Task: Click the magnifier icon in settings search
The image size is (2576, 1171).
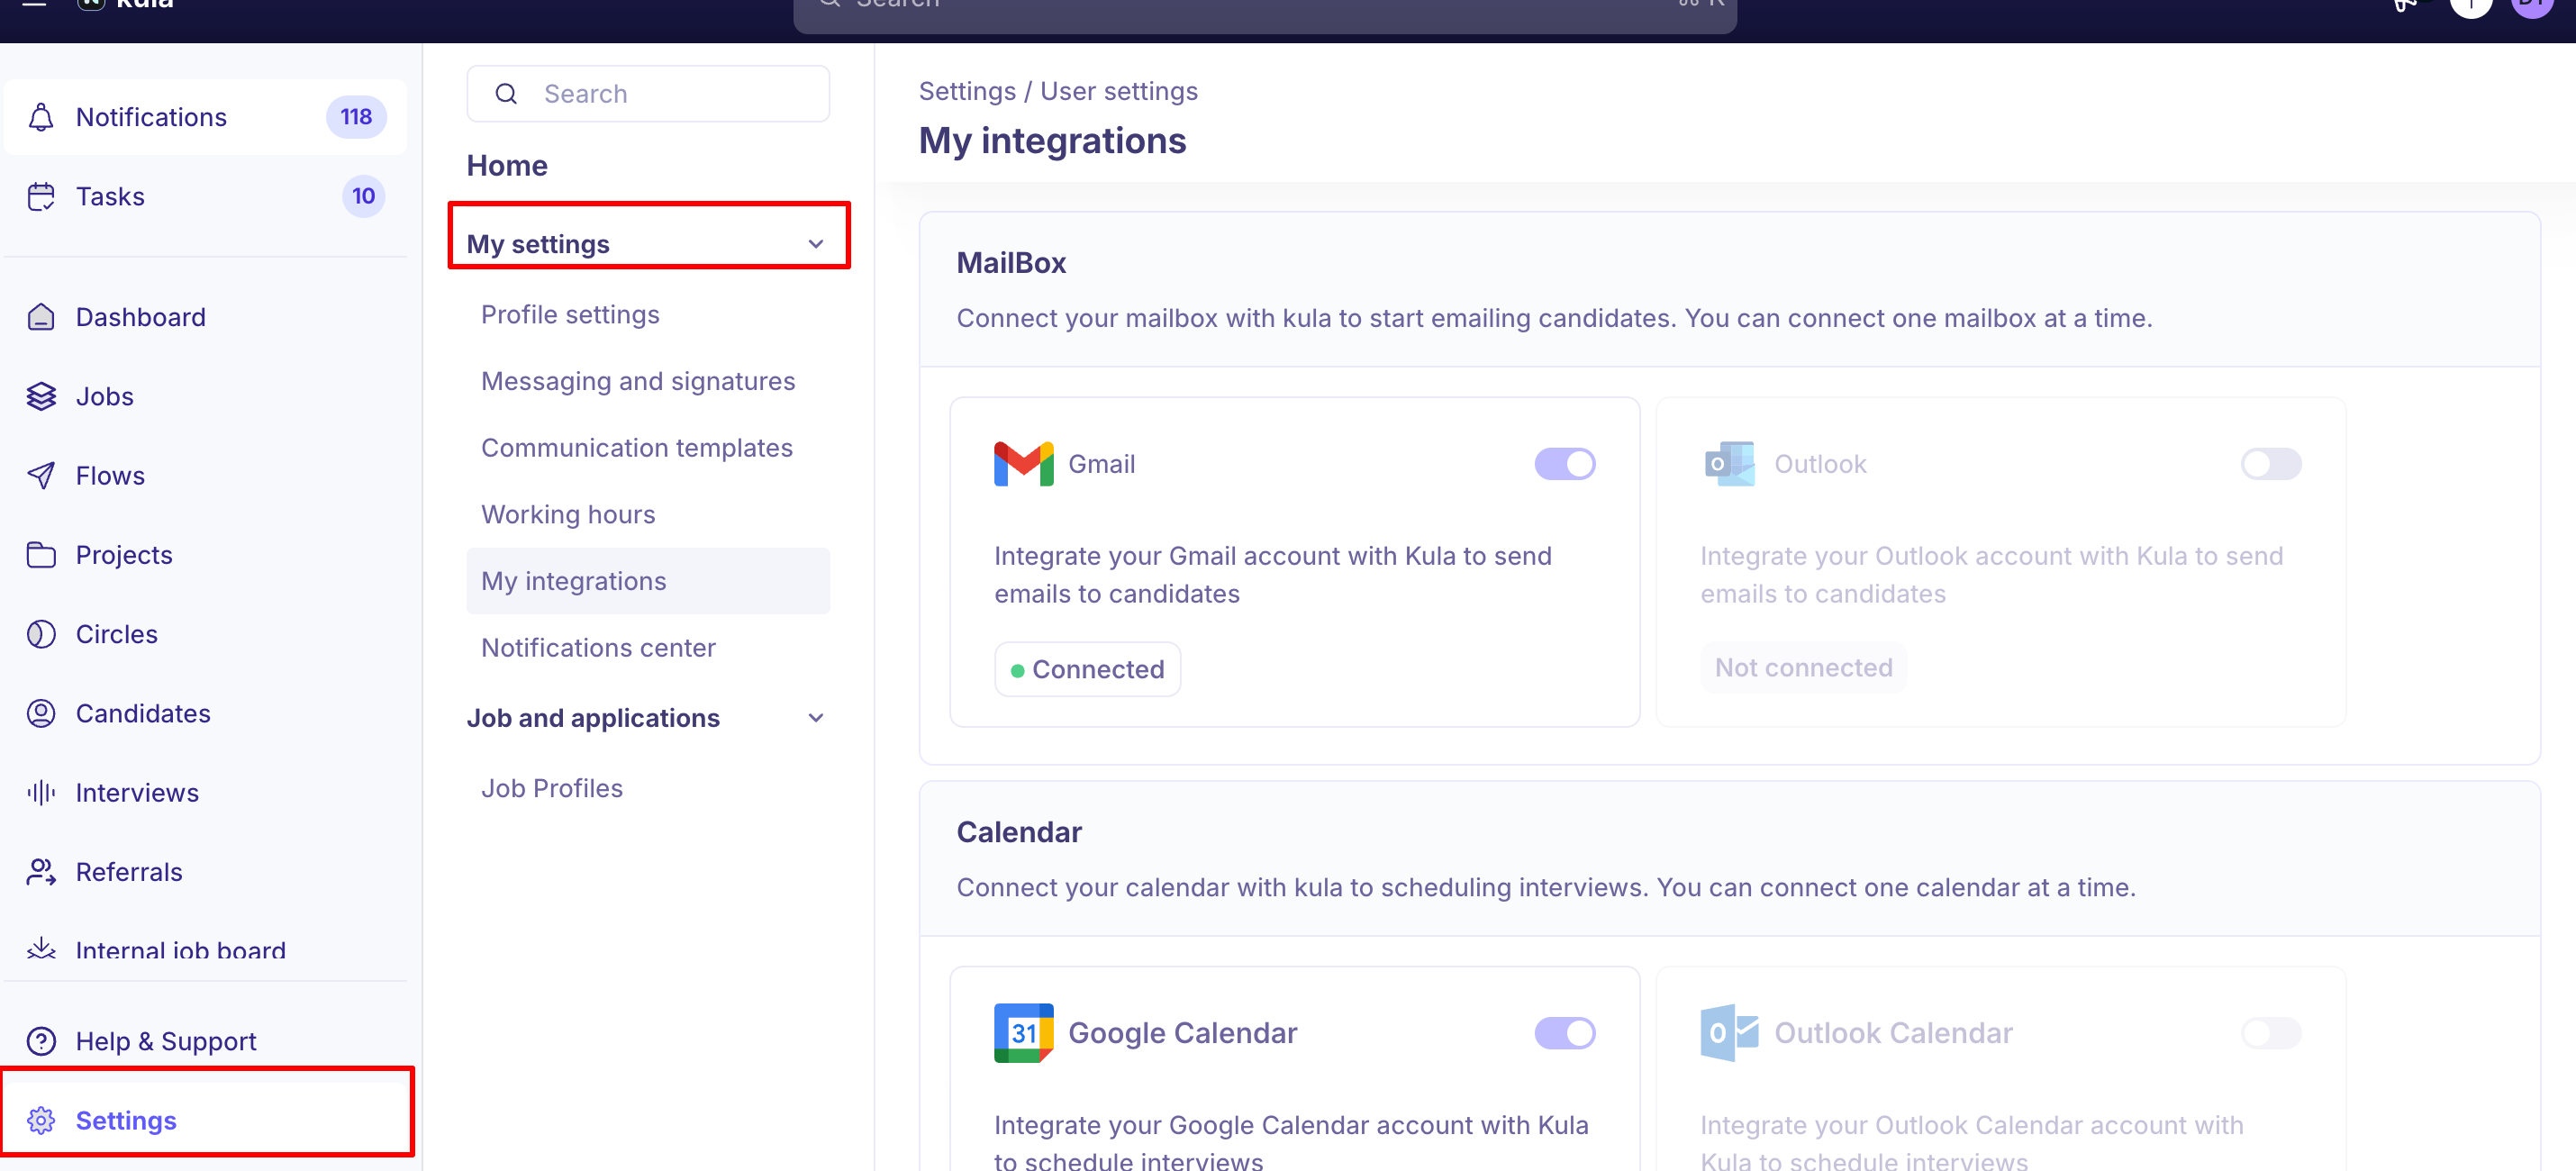Action: (507, 94)
